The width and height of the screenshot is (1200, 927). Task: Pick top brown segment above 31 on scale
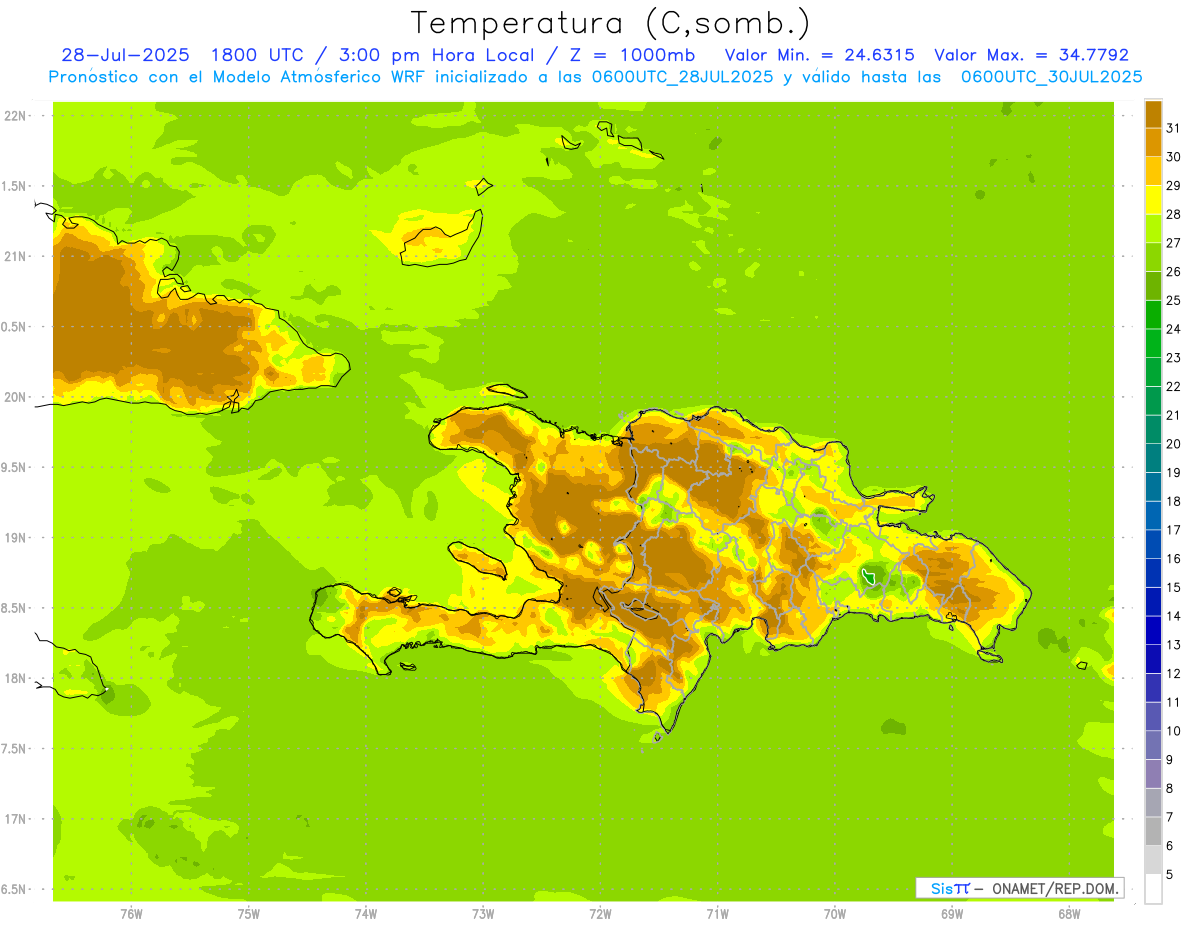point(1153,114)
